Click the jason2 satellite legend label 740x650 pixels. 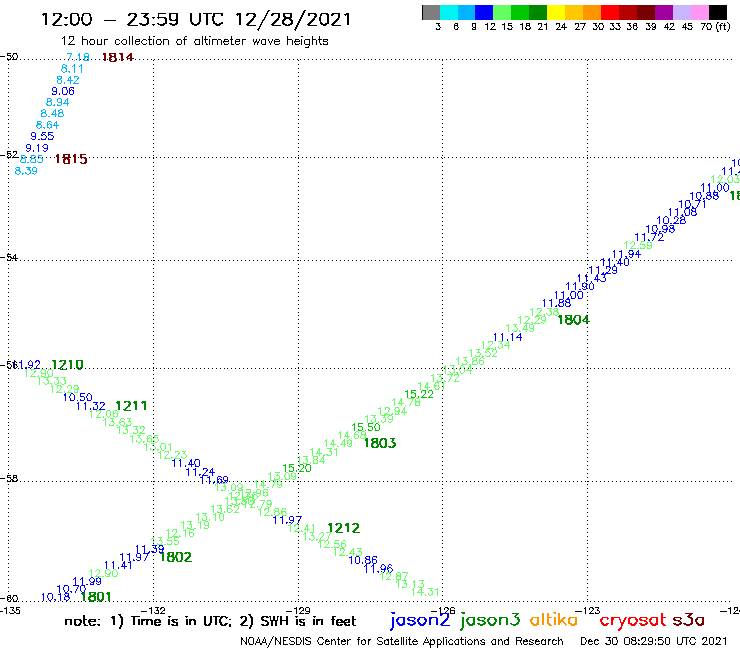pyautogui.click(x=420, y=620)
